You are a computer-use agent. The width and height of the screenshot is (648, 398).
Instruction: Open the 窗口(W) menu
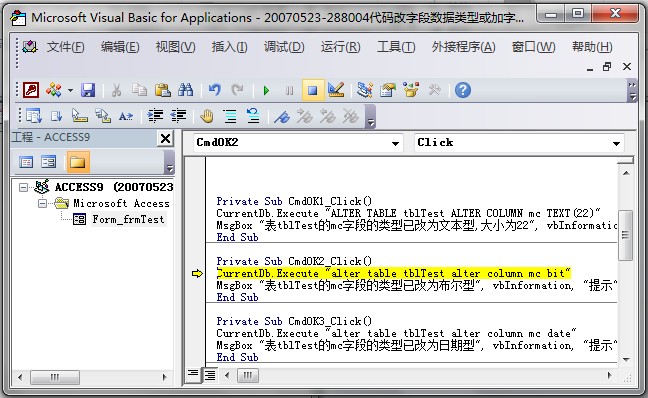click(x=534, y=47)
